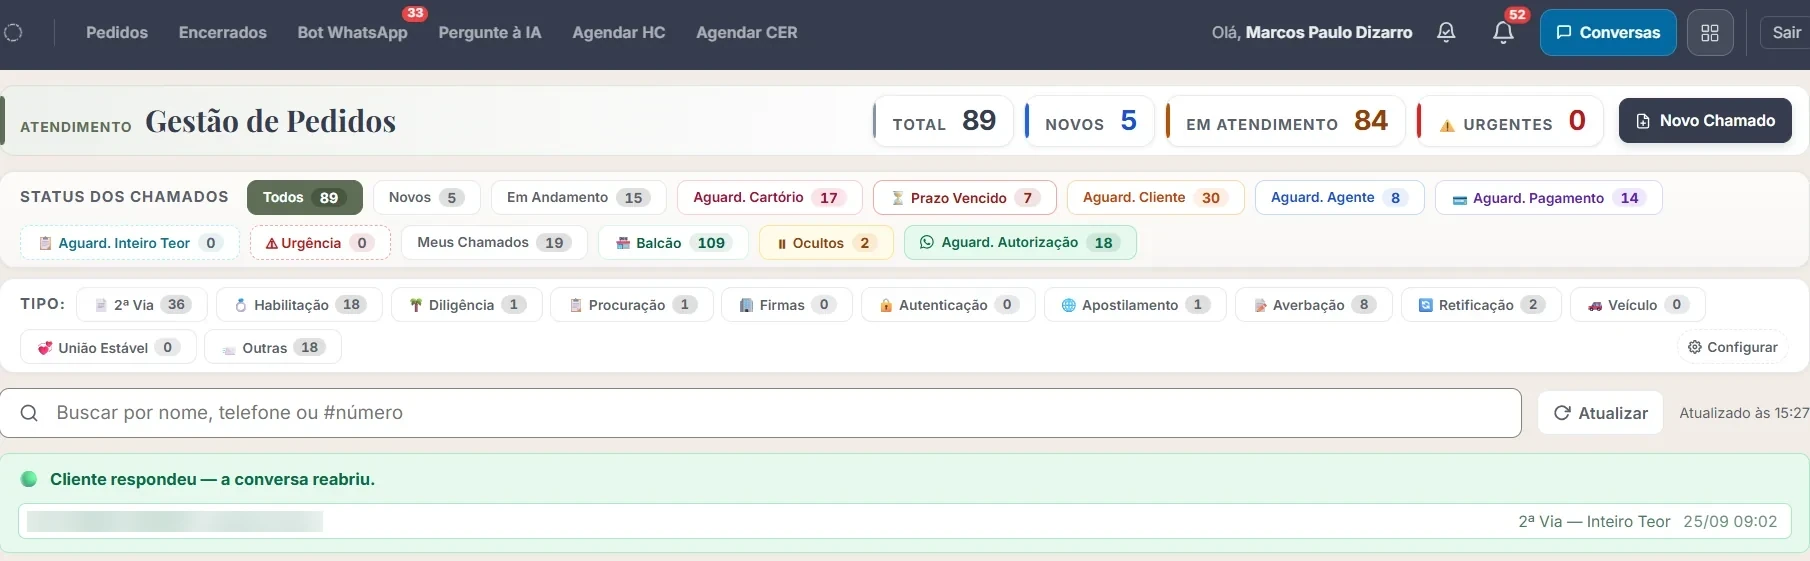The image size is (1810, 561).
Task: Filter by Aguard. Autorização status
Action: click(x=1020, y=243)
